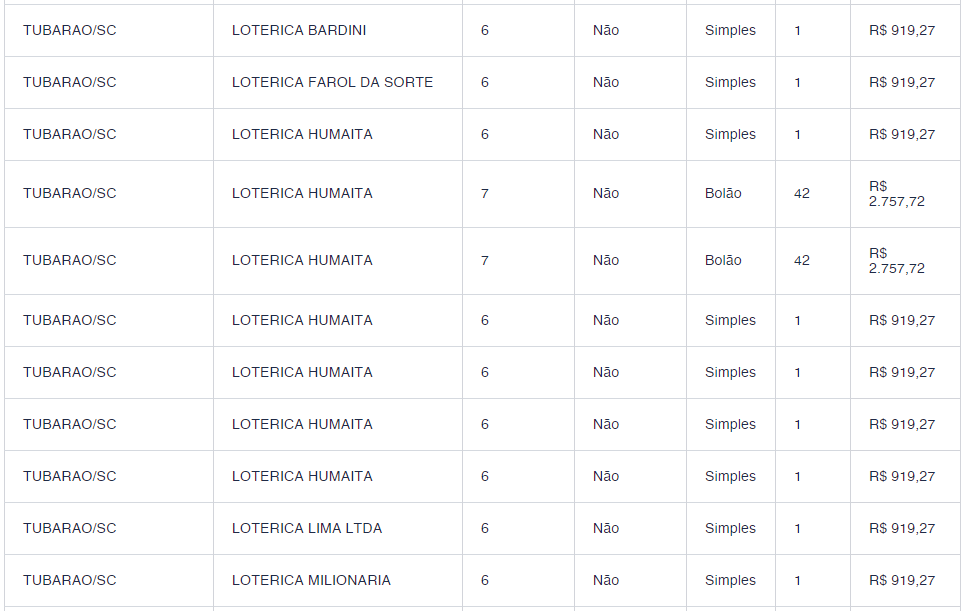
Task: Click the prize amount in LOTERICA BARDINI row
Action: tap(902, 31)
